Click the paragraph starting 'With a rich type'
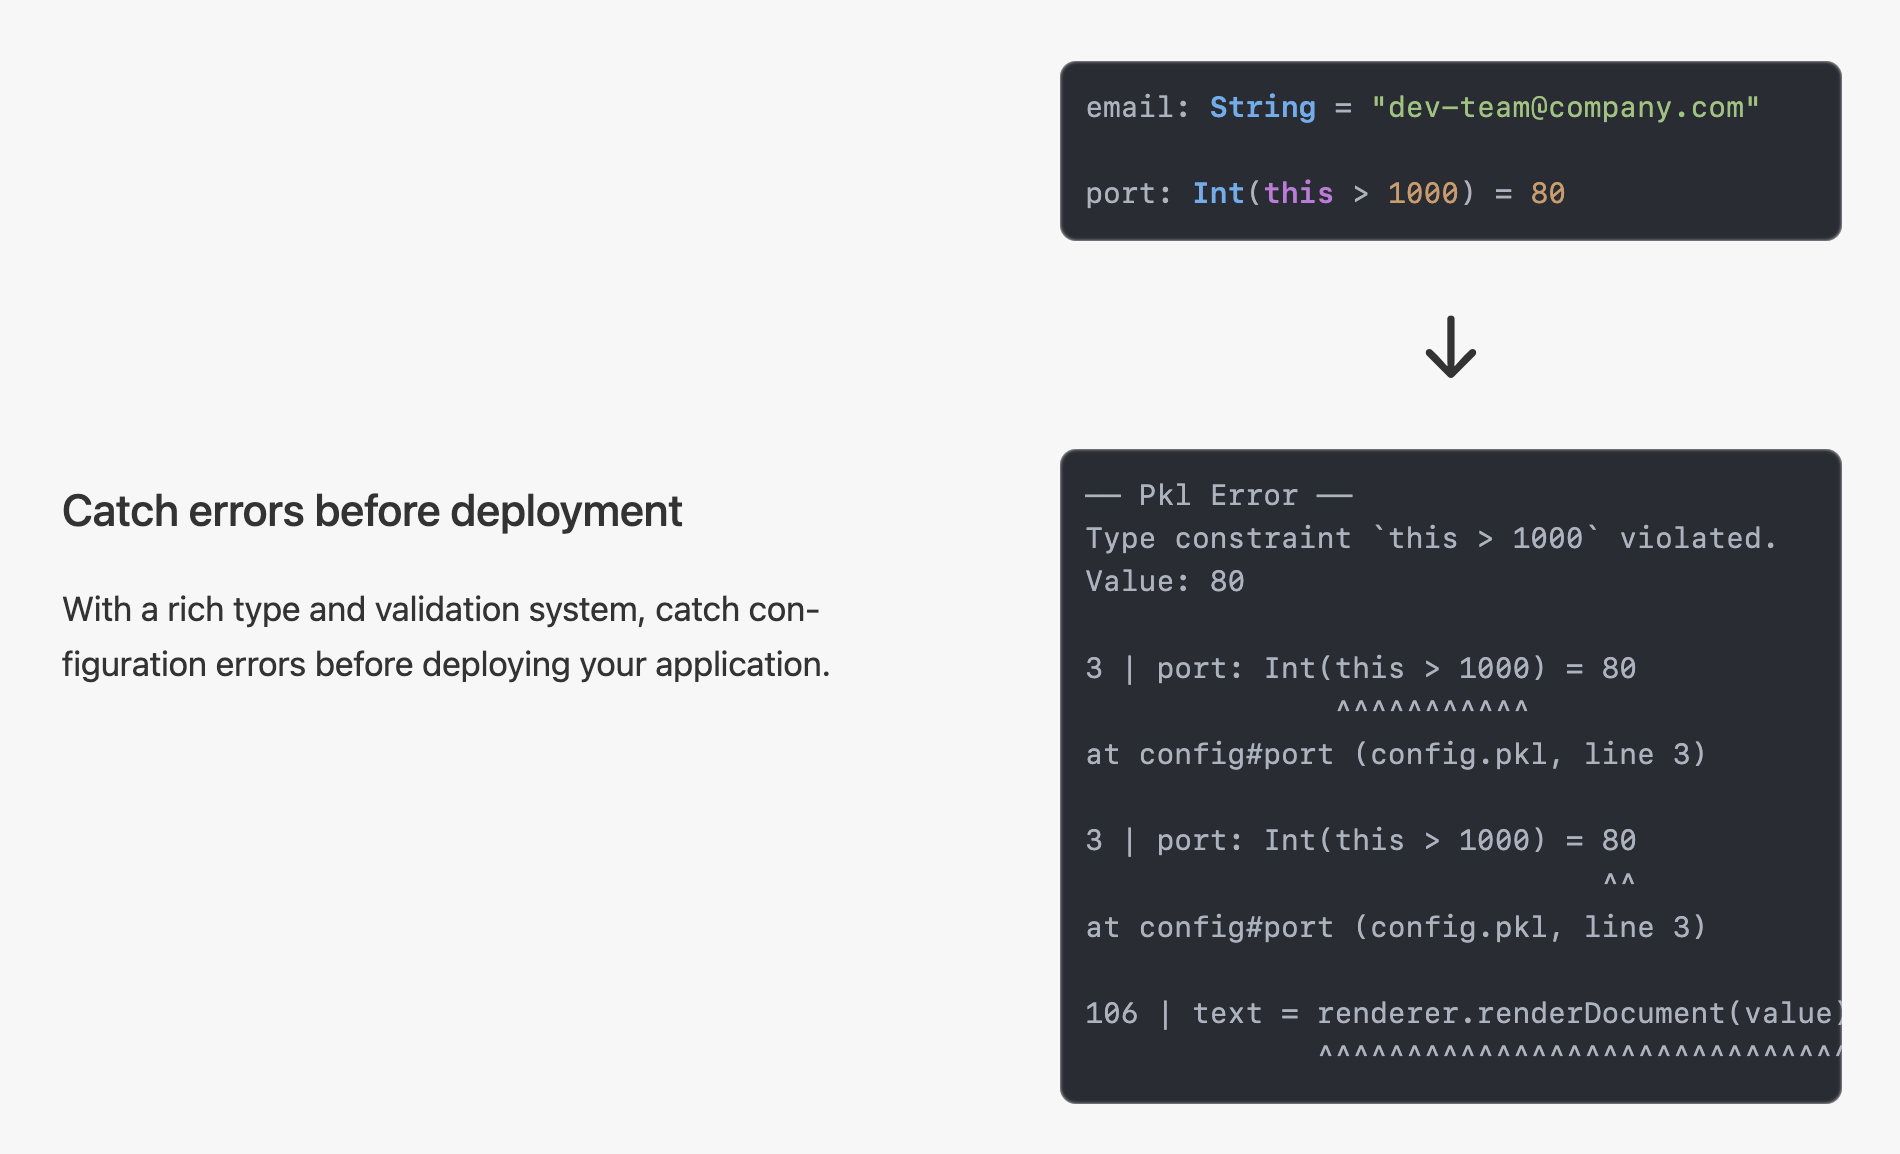Image resolution: width=1900 pixels, height=1154 pixels. point(446,637)
